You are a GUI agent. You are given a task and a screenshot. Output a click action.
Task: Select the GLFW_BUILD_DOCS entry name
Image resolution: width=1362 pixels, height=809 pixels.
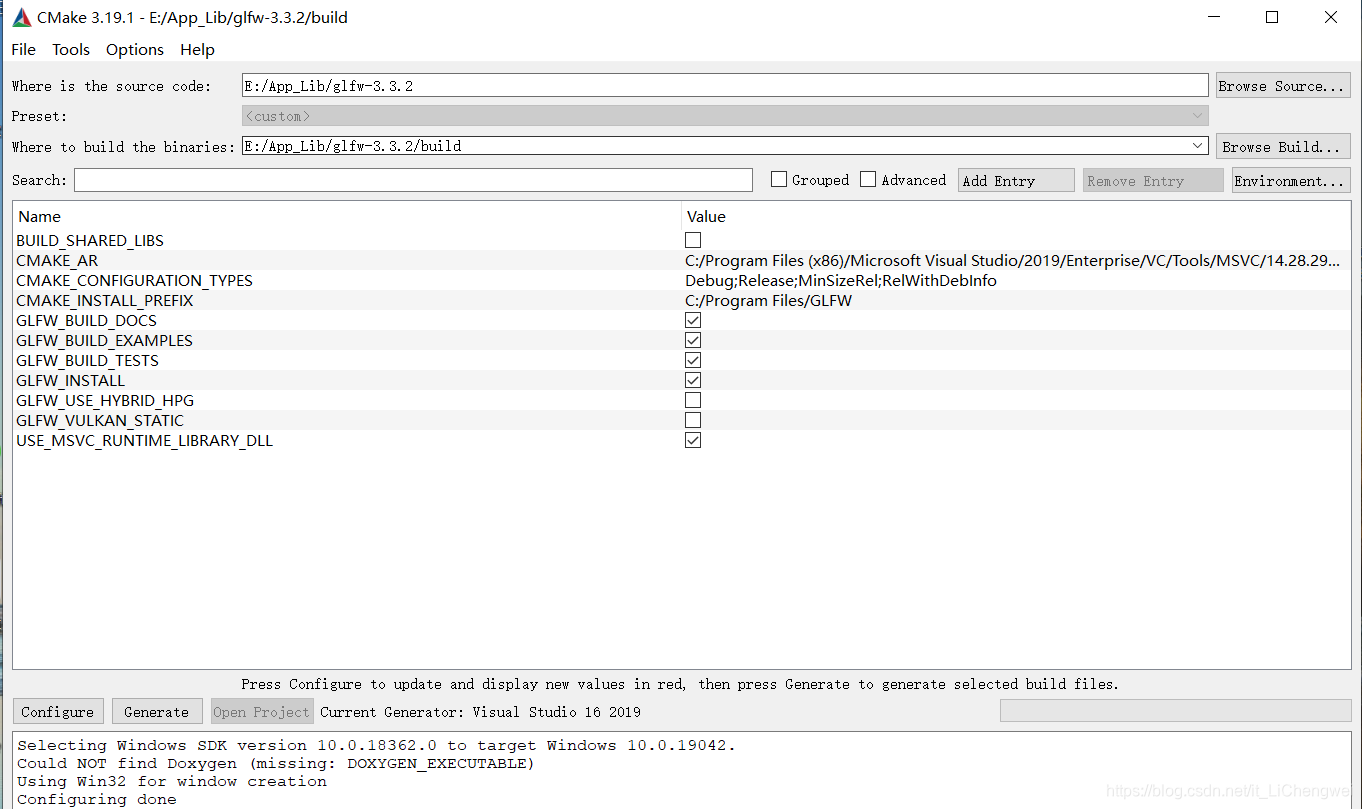pyautogui.click(x=86, y=320)
